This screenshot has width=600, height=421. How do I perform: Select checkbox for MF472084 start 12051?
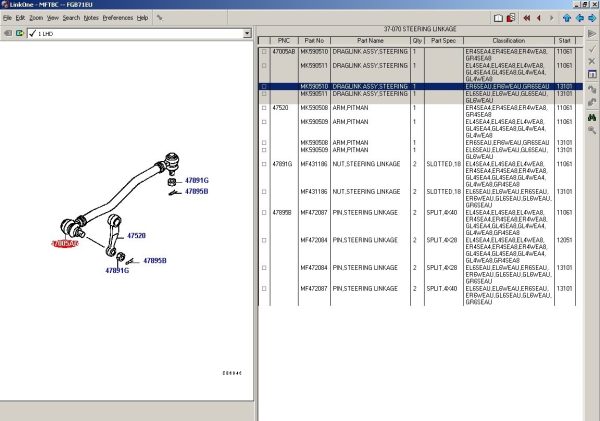coord(264,240)
